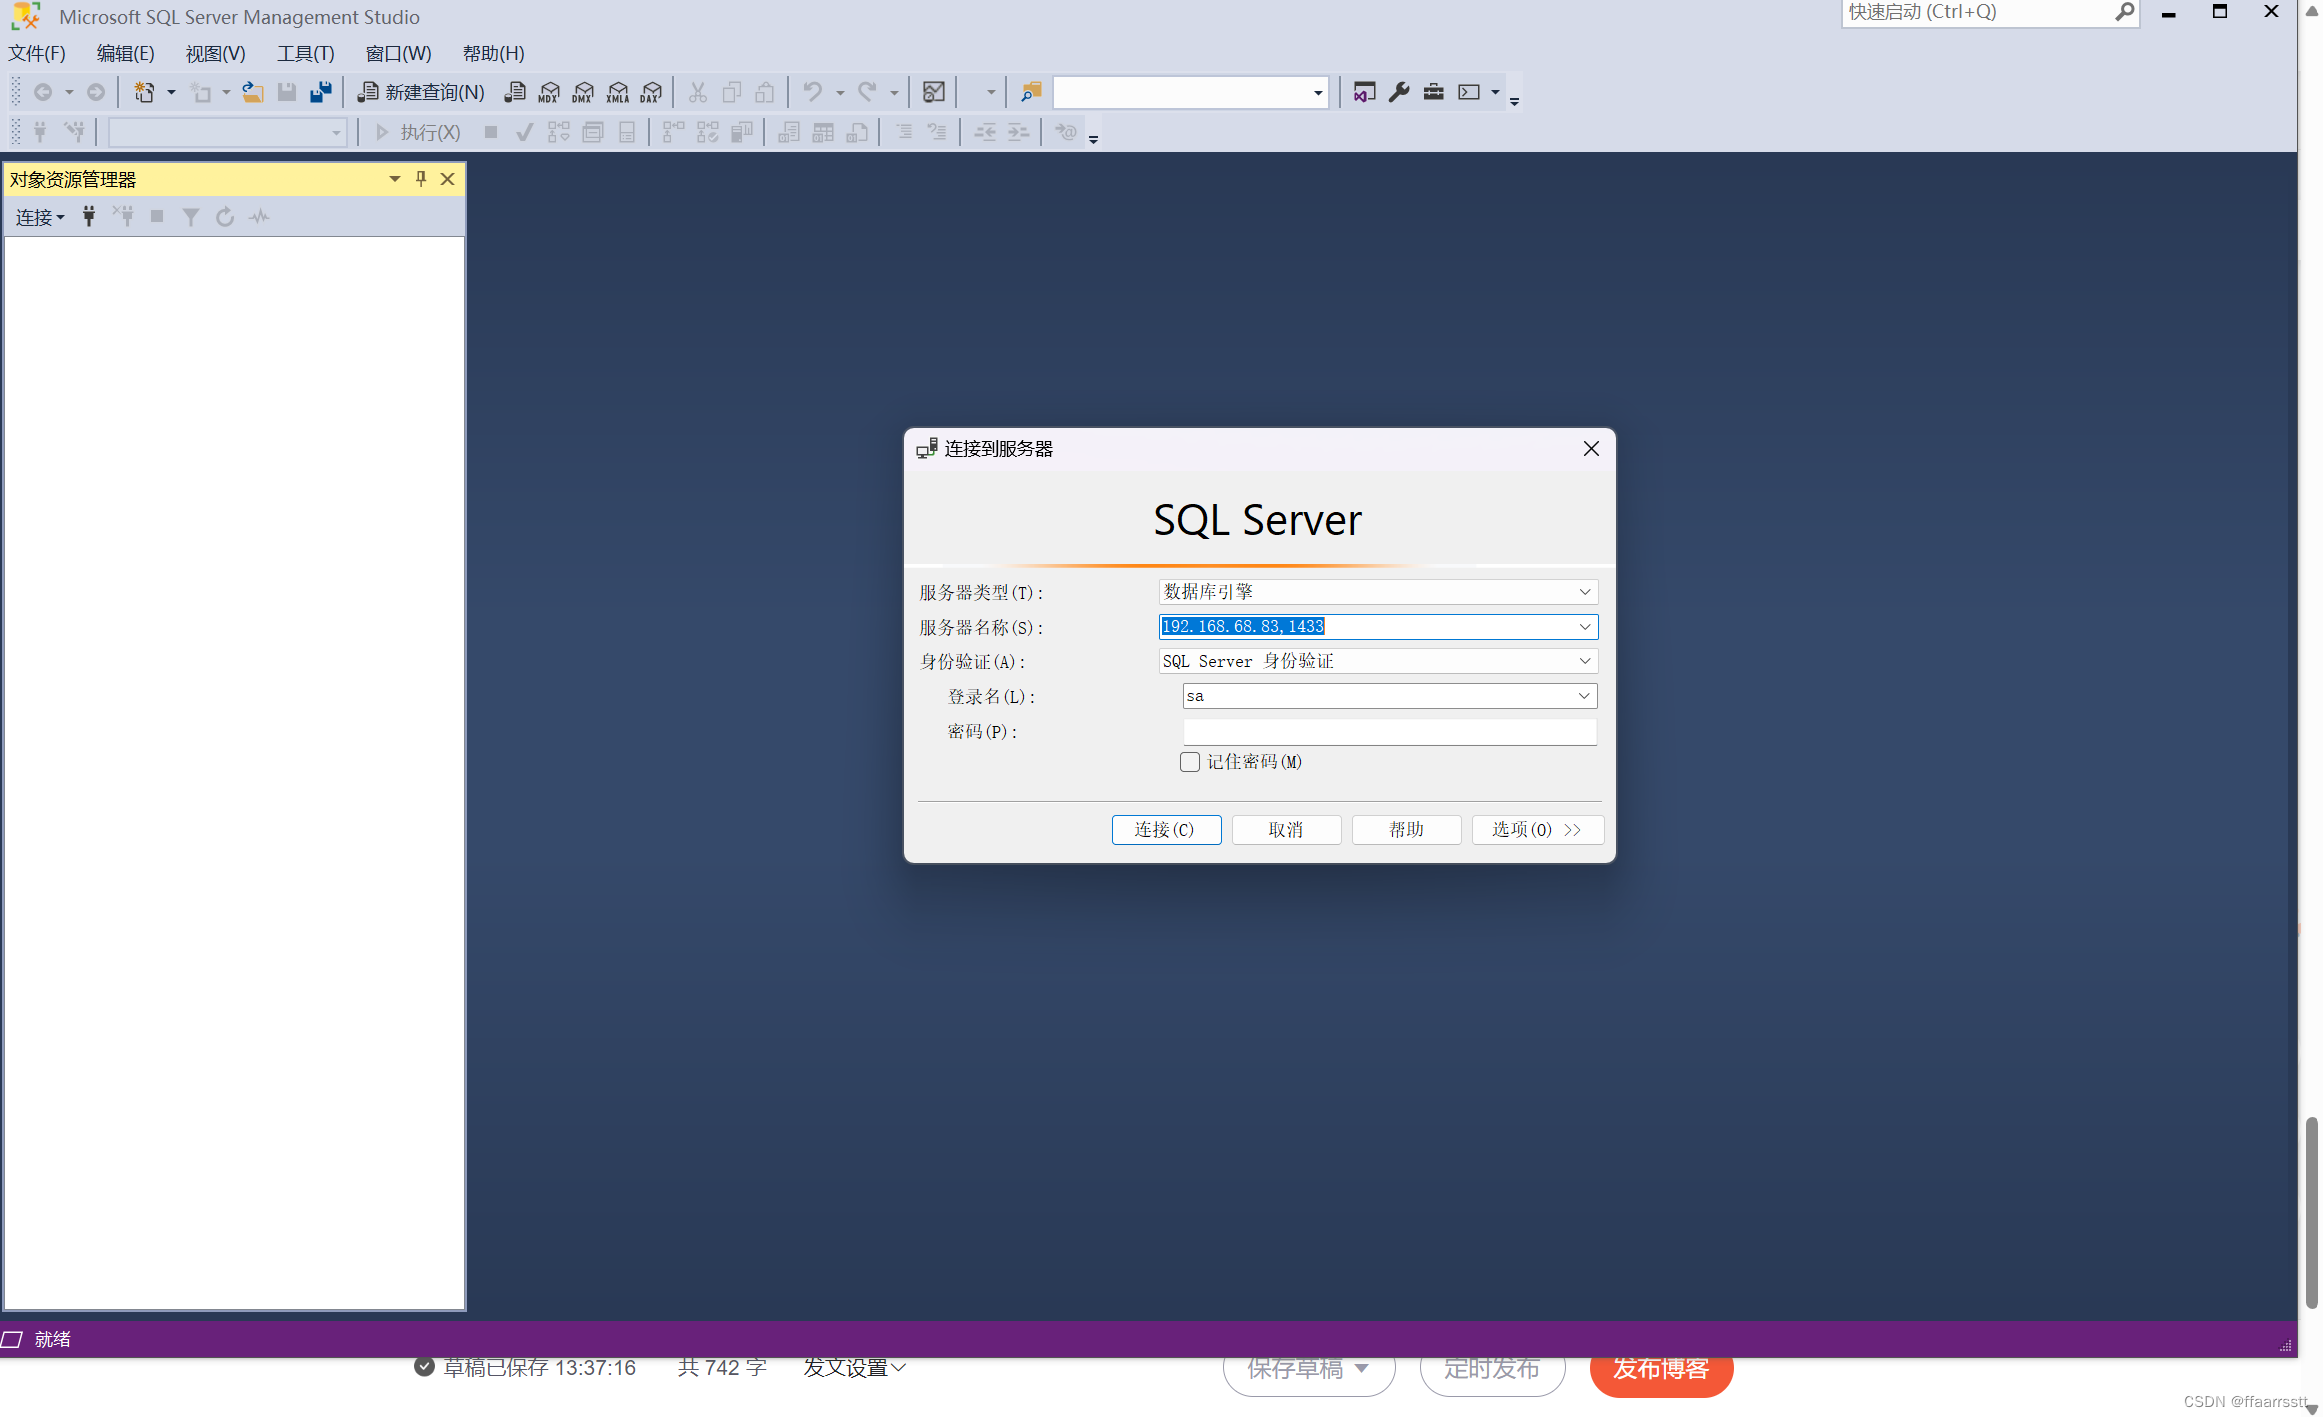Click the Connect (连接) button in dialog
2323x1417 pixels.
pos(1165,830)
